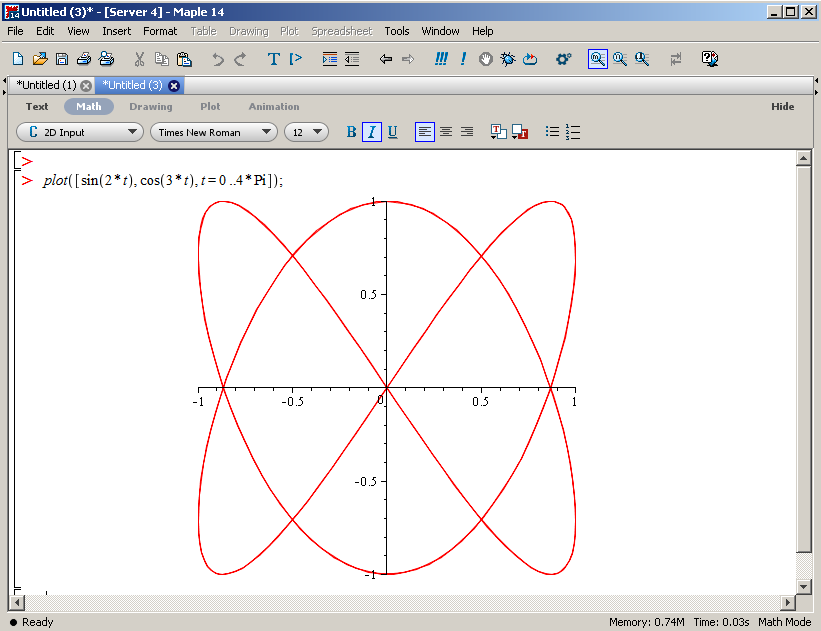Toggle bulleted list

point(552,132)
